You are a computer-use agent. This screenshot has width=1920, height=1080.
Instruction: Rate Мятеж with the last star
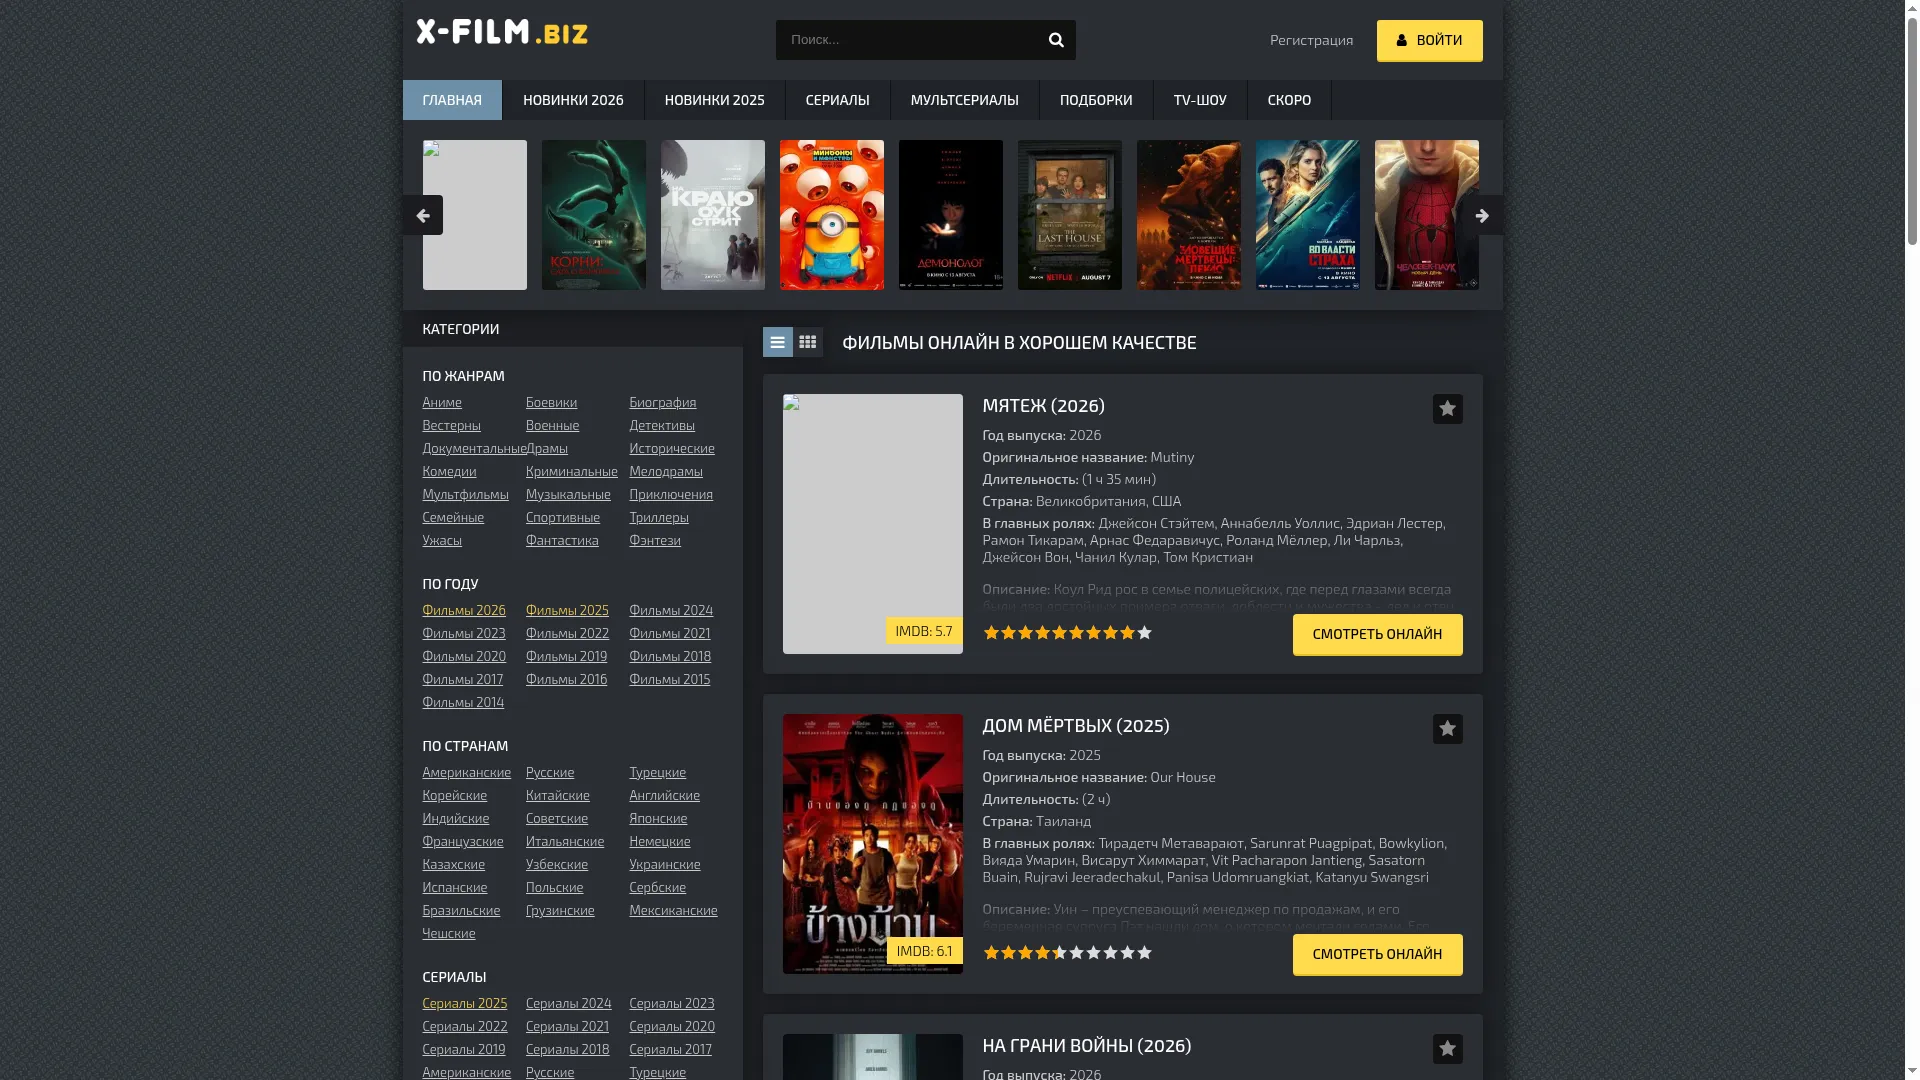1144,633
